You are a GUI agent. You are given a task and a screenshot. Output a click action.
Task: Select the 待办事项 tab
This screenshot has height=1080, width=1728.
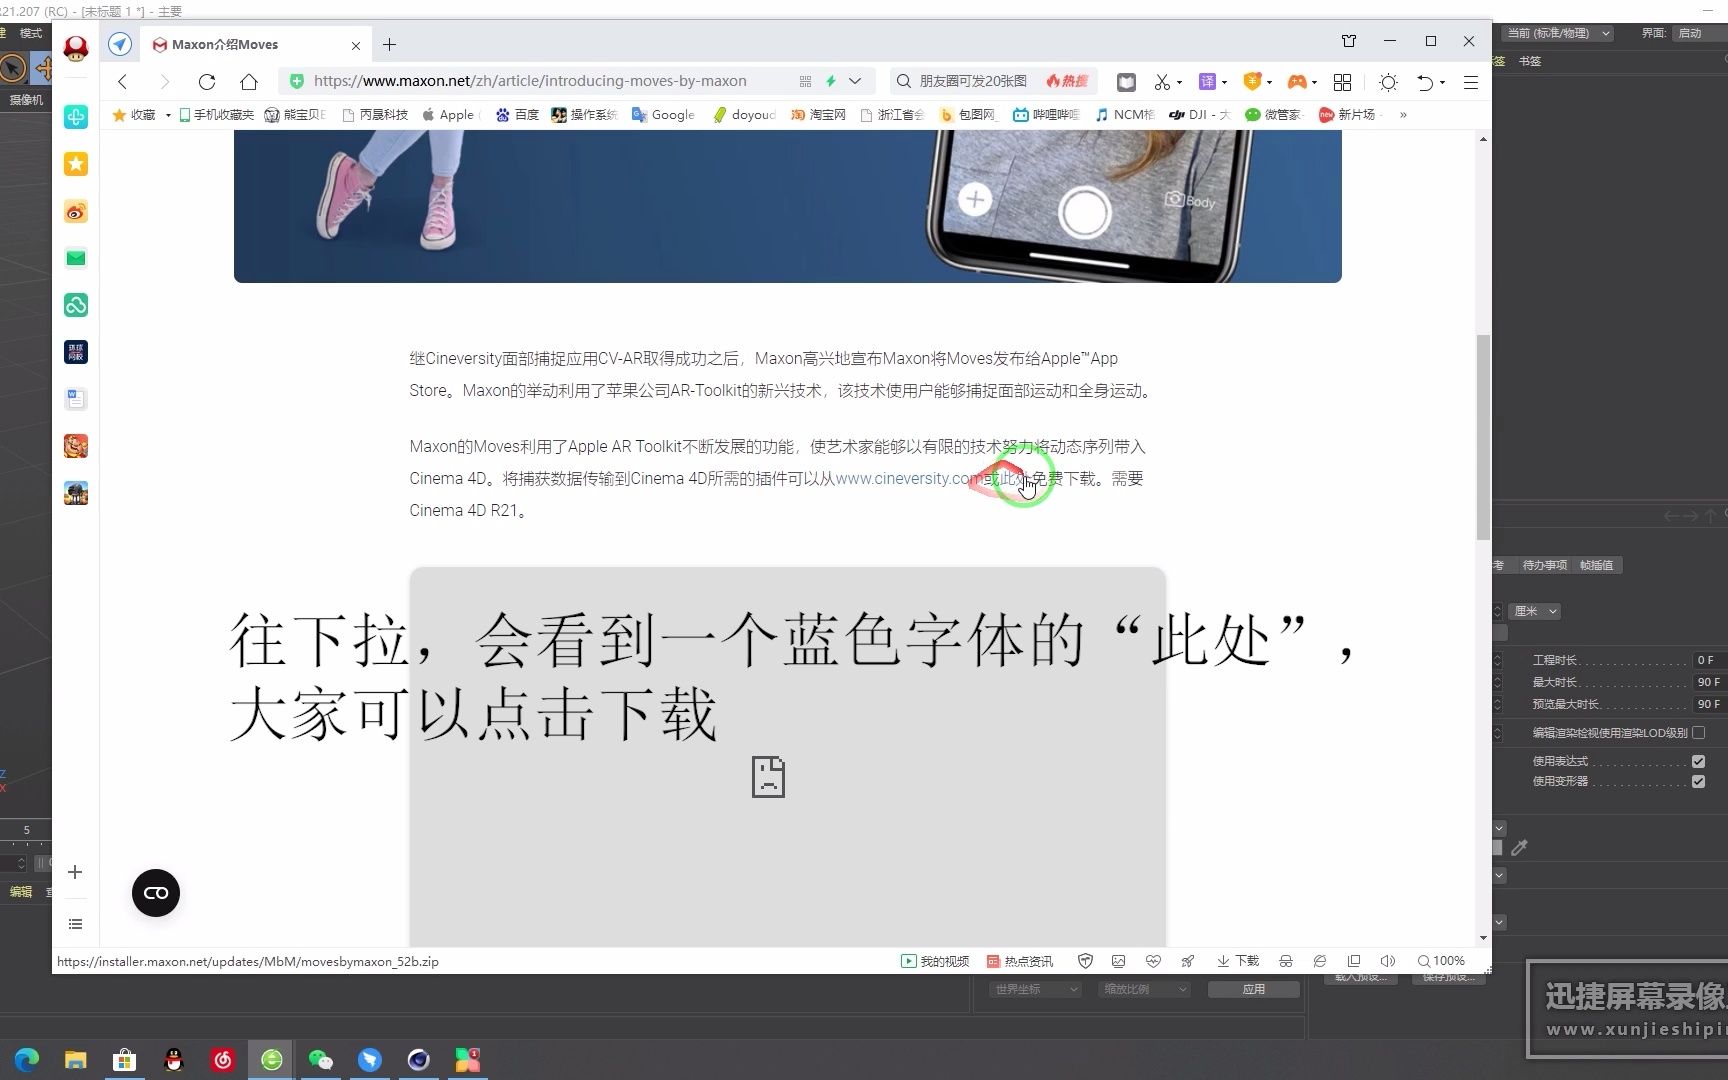pyautogui.click(x=1544, y=565)
